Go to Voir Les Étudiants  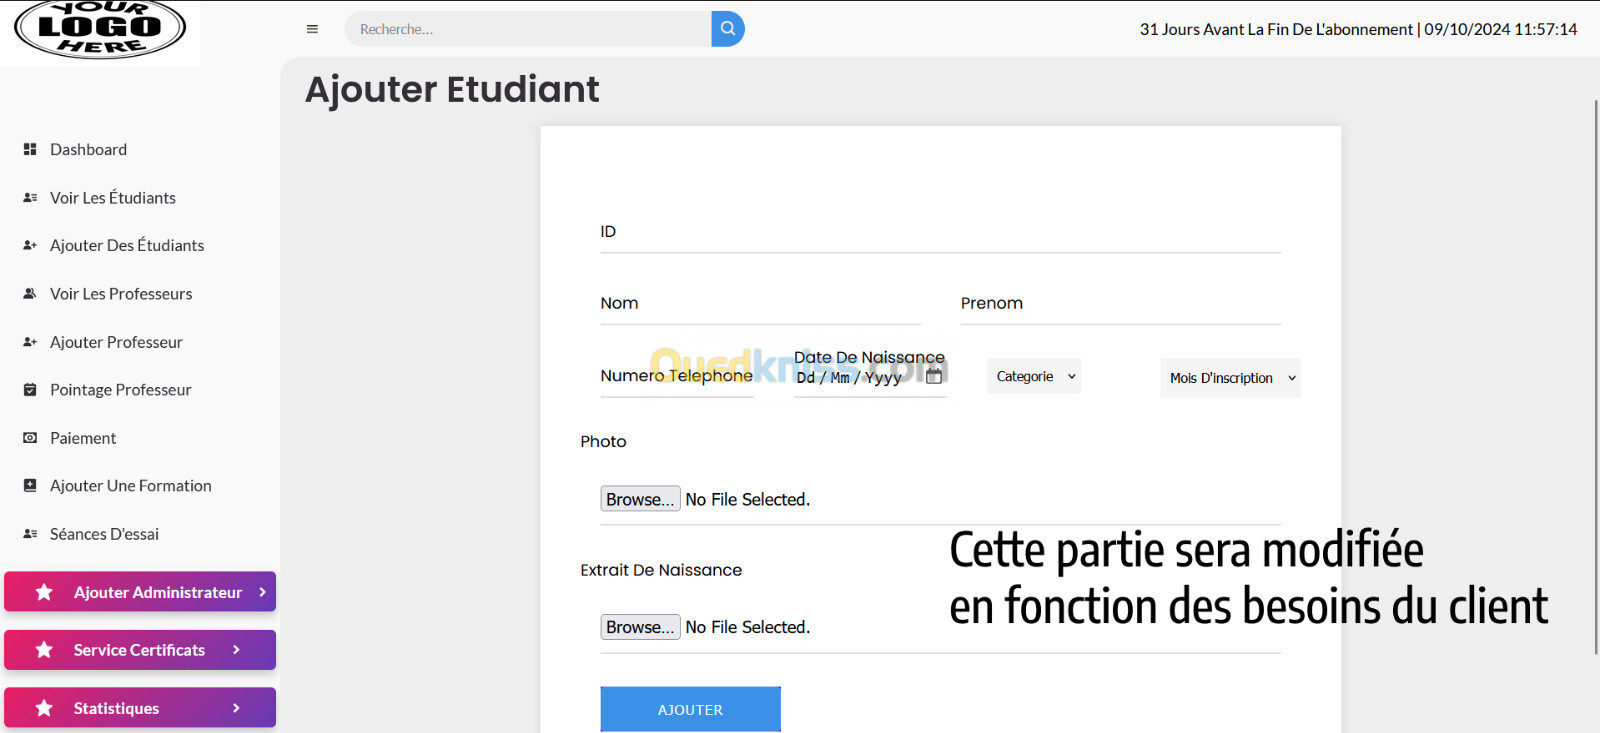(113, 198)
